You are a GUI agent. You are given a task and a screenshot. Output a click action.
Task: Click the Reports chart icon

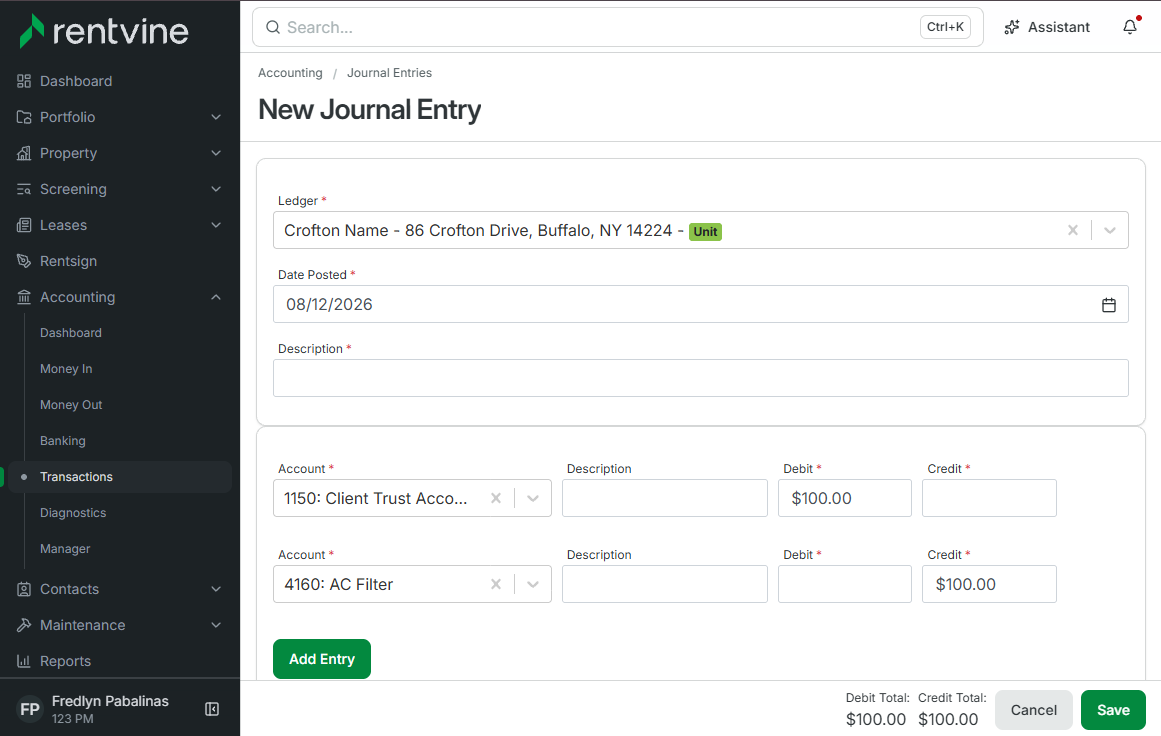pyautogui.click(x=24, y=661)
